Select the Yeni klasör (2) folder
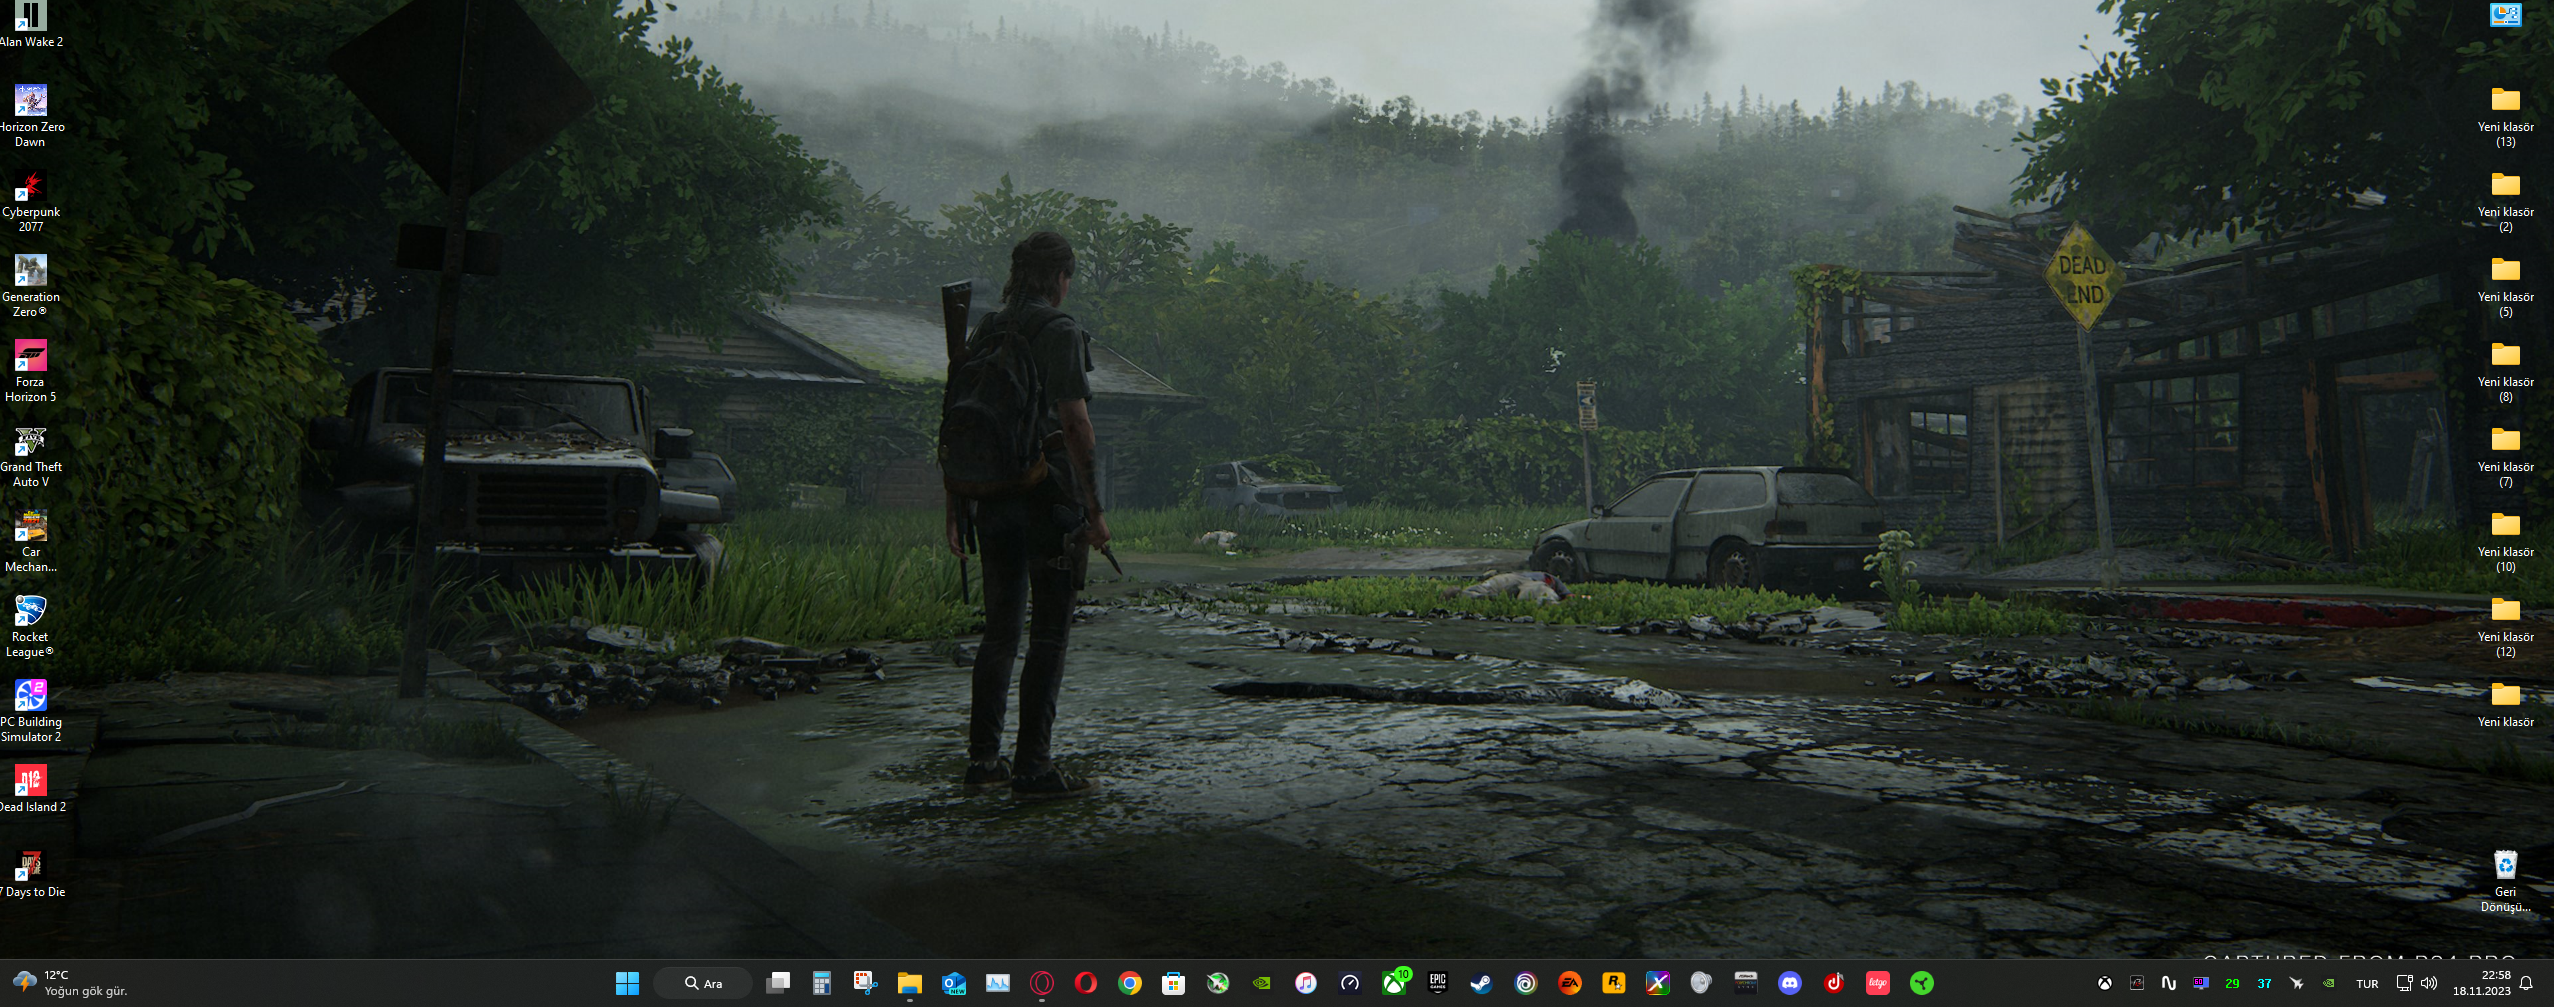This screenshot has height=1007, width=2554. click(2505, 201)
